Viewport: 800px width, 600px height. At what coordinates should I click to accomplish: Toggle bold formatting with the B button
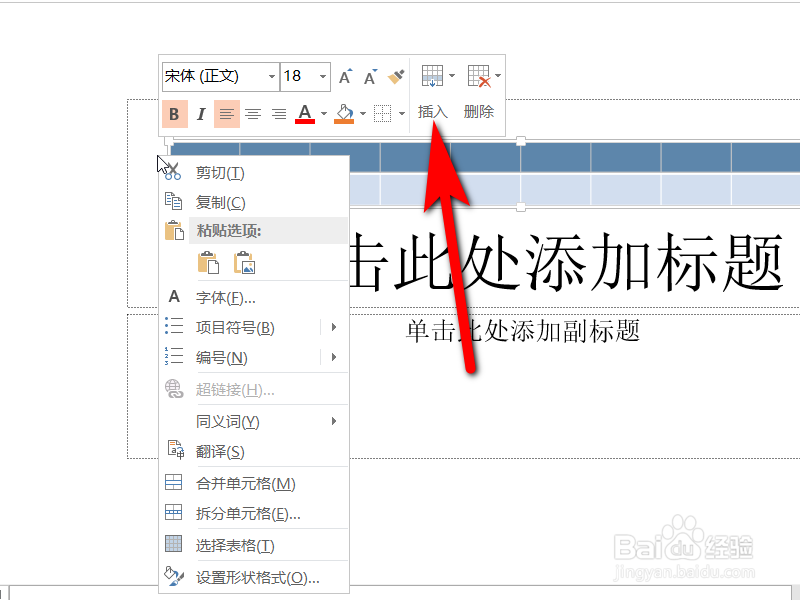tap(174, 113)
